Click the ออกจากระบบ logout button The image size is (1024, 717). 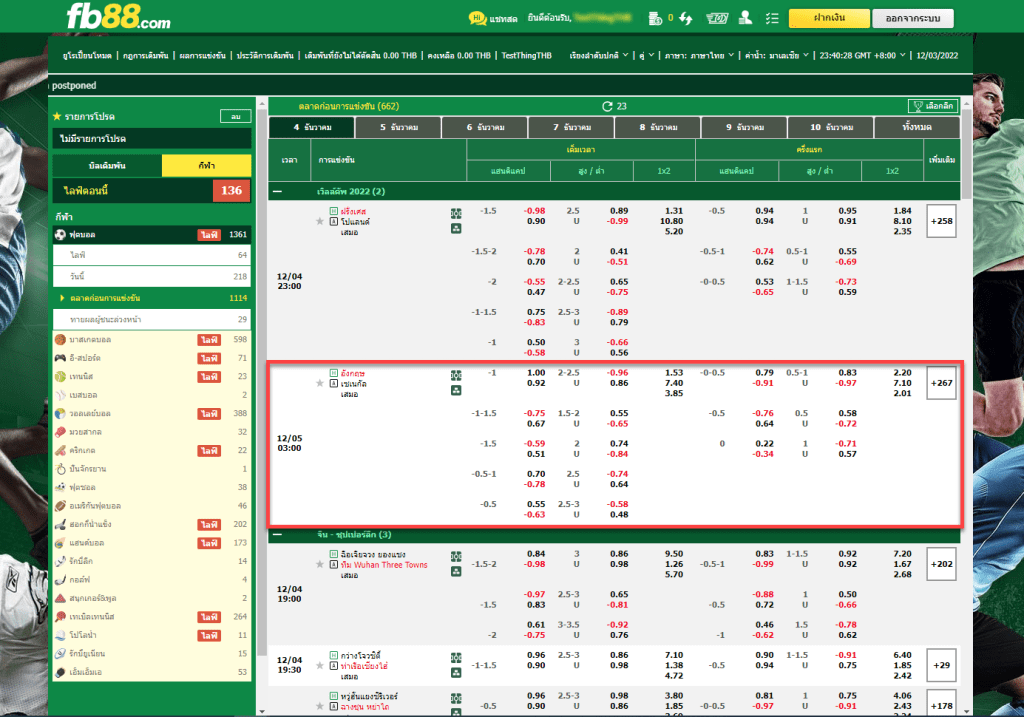(912, 18)
